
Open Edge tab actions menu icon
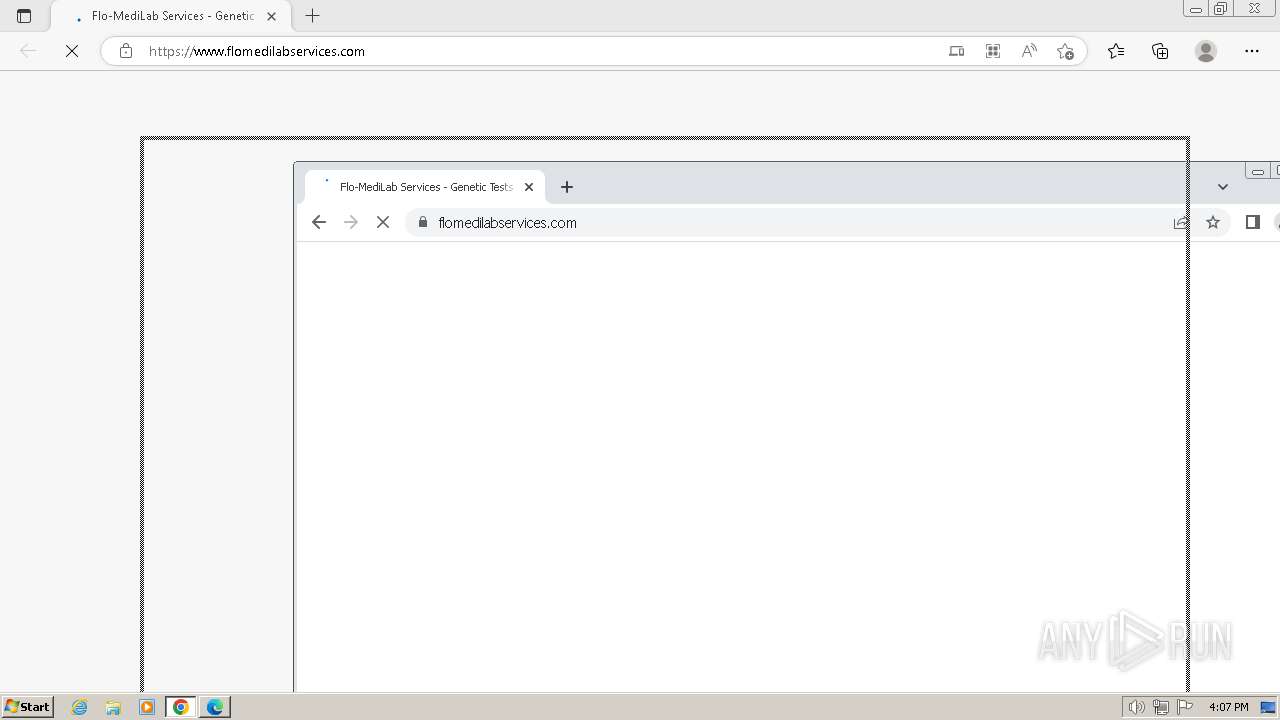tap(24, 16)
